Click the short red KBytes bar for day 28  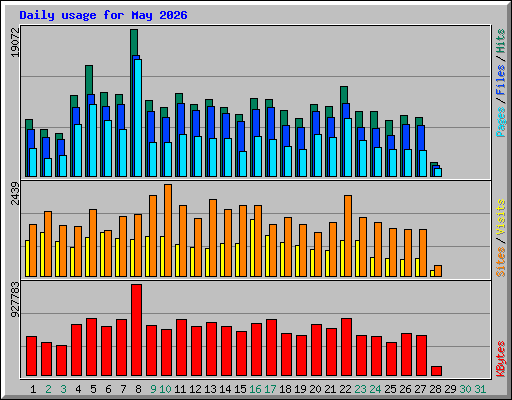pos(436,371)
